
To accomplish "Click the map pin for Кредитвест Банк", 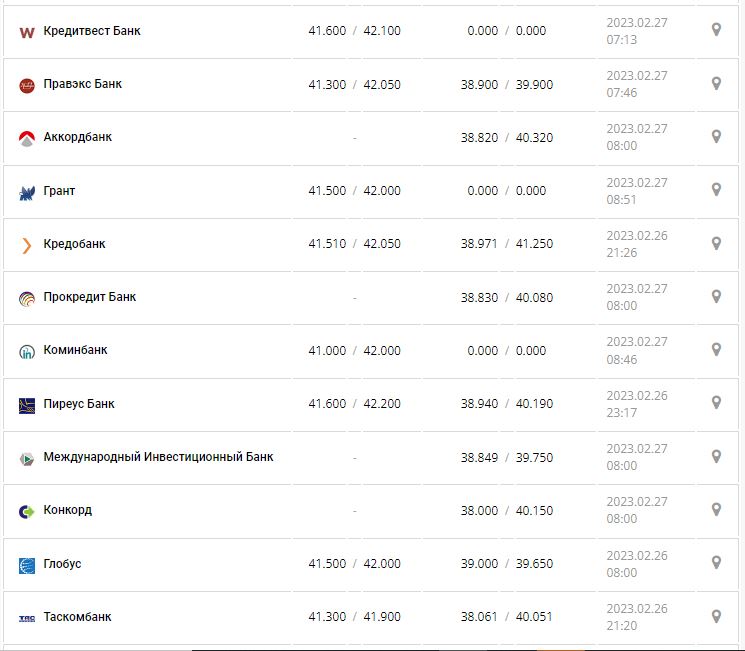I will click(716, 30).
